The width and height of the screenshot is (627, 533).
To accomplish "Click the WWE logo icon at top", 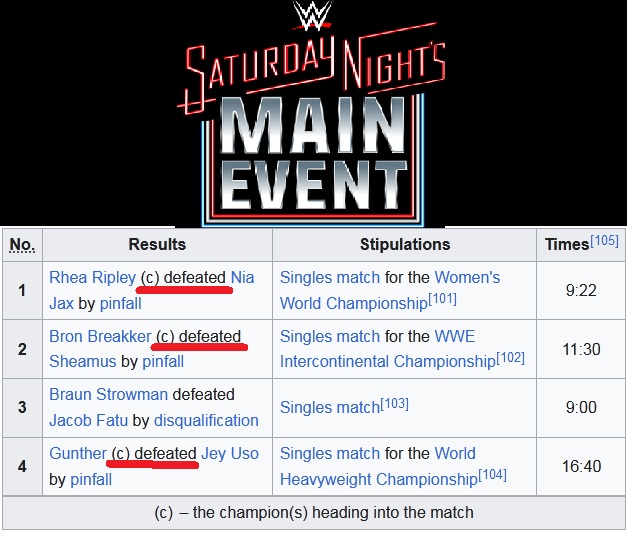I will [x=313, y=17].
